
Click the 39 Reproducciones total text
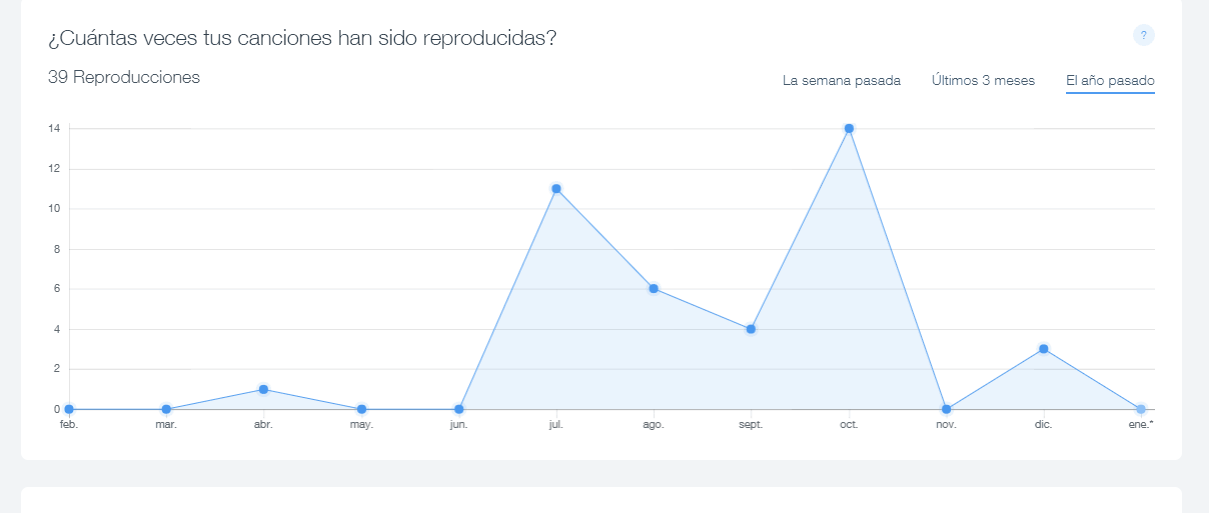124,77
